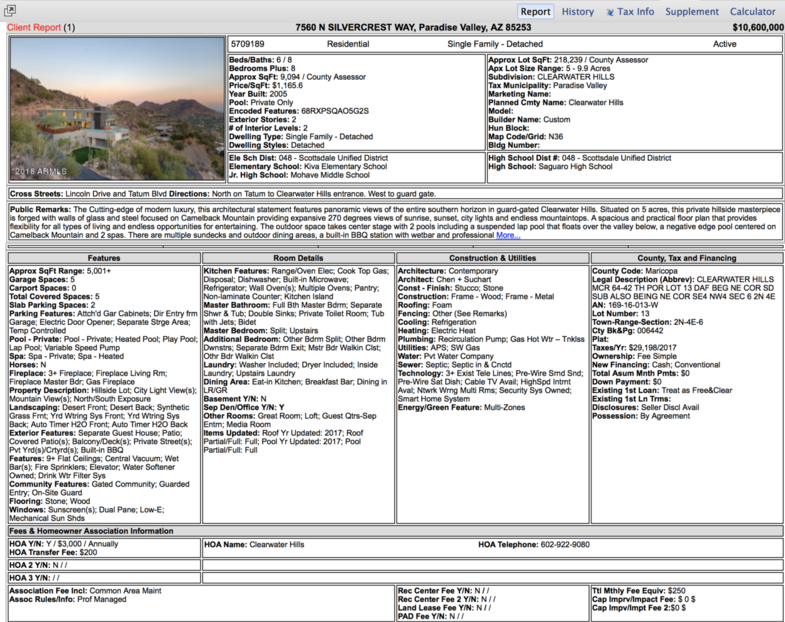Open the property photo thumbnail

(x=117, y=109)
